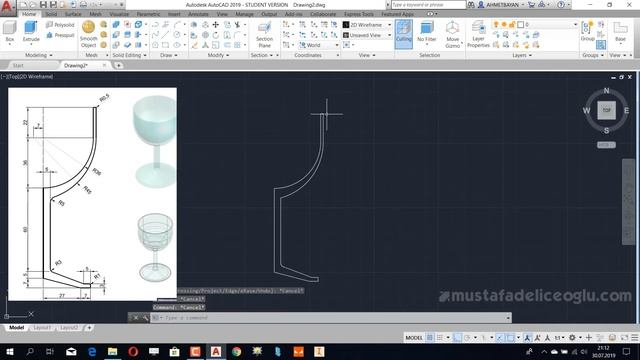
Task: Click the layer color swatch in Layers panel
Action: click(x=520, y=25)
